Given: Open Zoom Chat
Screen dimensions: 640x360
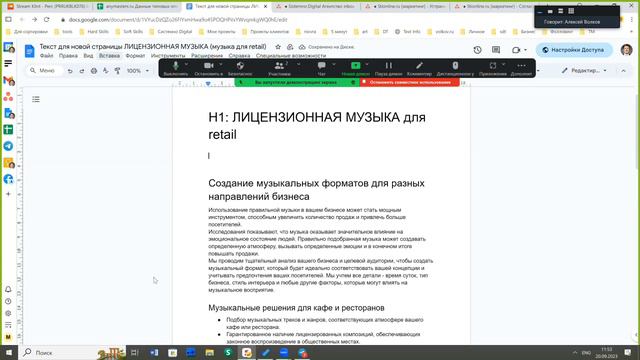Looking at the screenshot, I should (x=322, y=68).
